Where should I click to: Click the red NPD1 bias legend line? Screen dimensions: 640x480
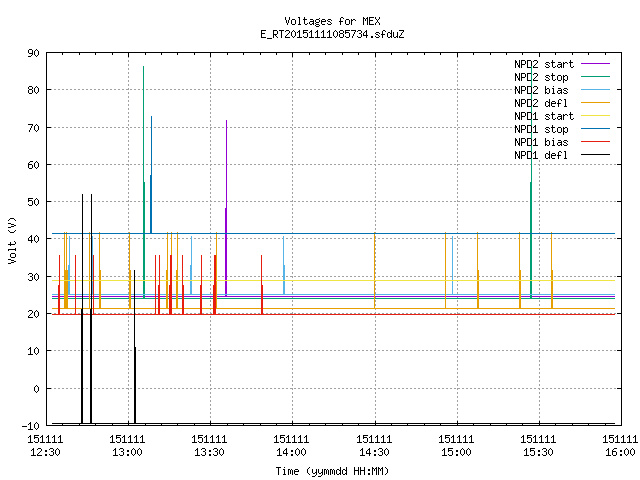tap(595, 142)
